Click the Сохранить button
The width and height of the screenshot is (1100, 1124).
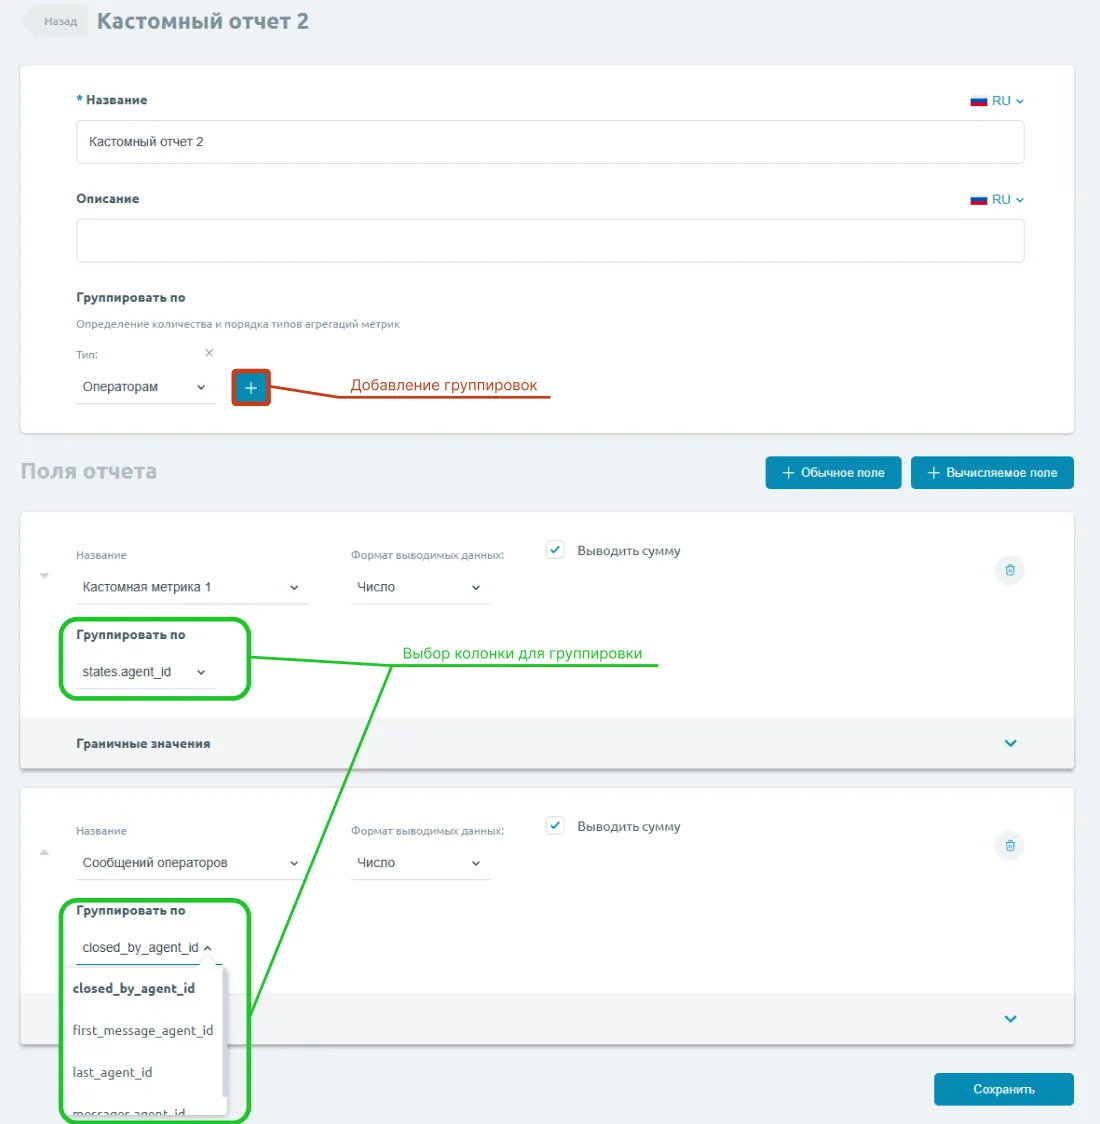coord(1003,1089)
